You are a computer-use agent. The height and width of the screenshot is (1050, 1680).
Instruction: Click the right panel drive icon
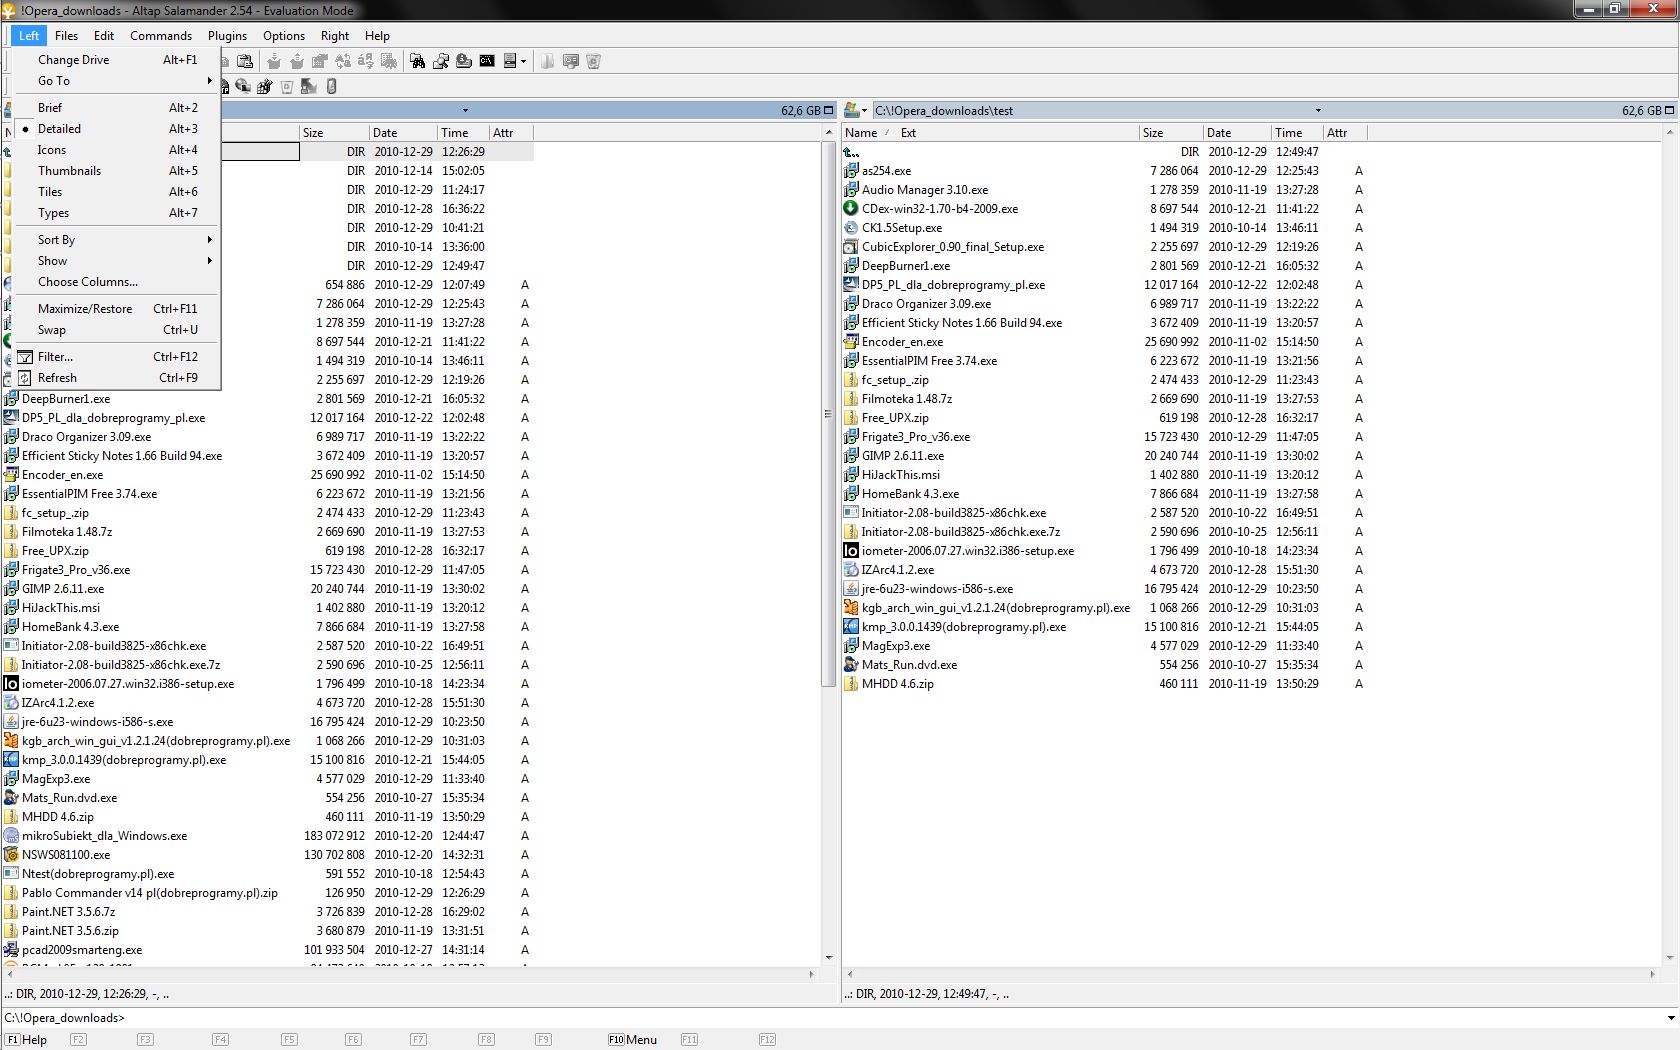(x=852, y=110)
